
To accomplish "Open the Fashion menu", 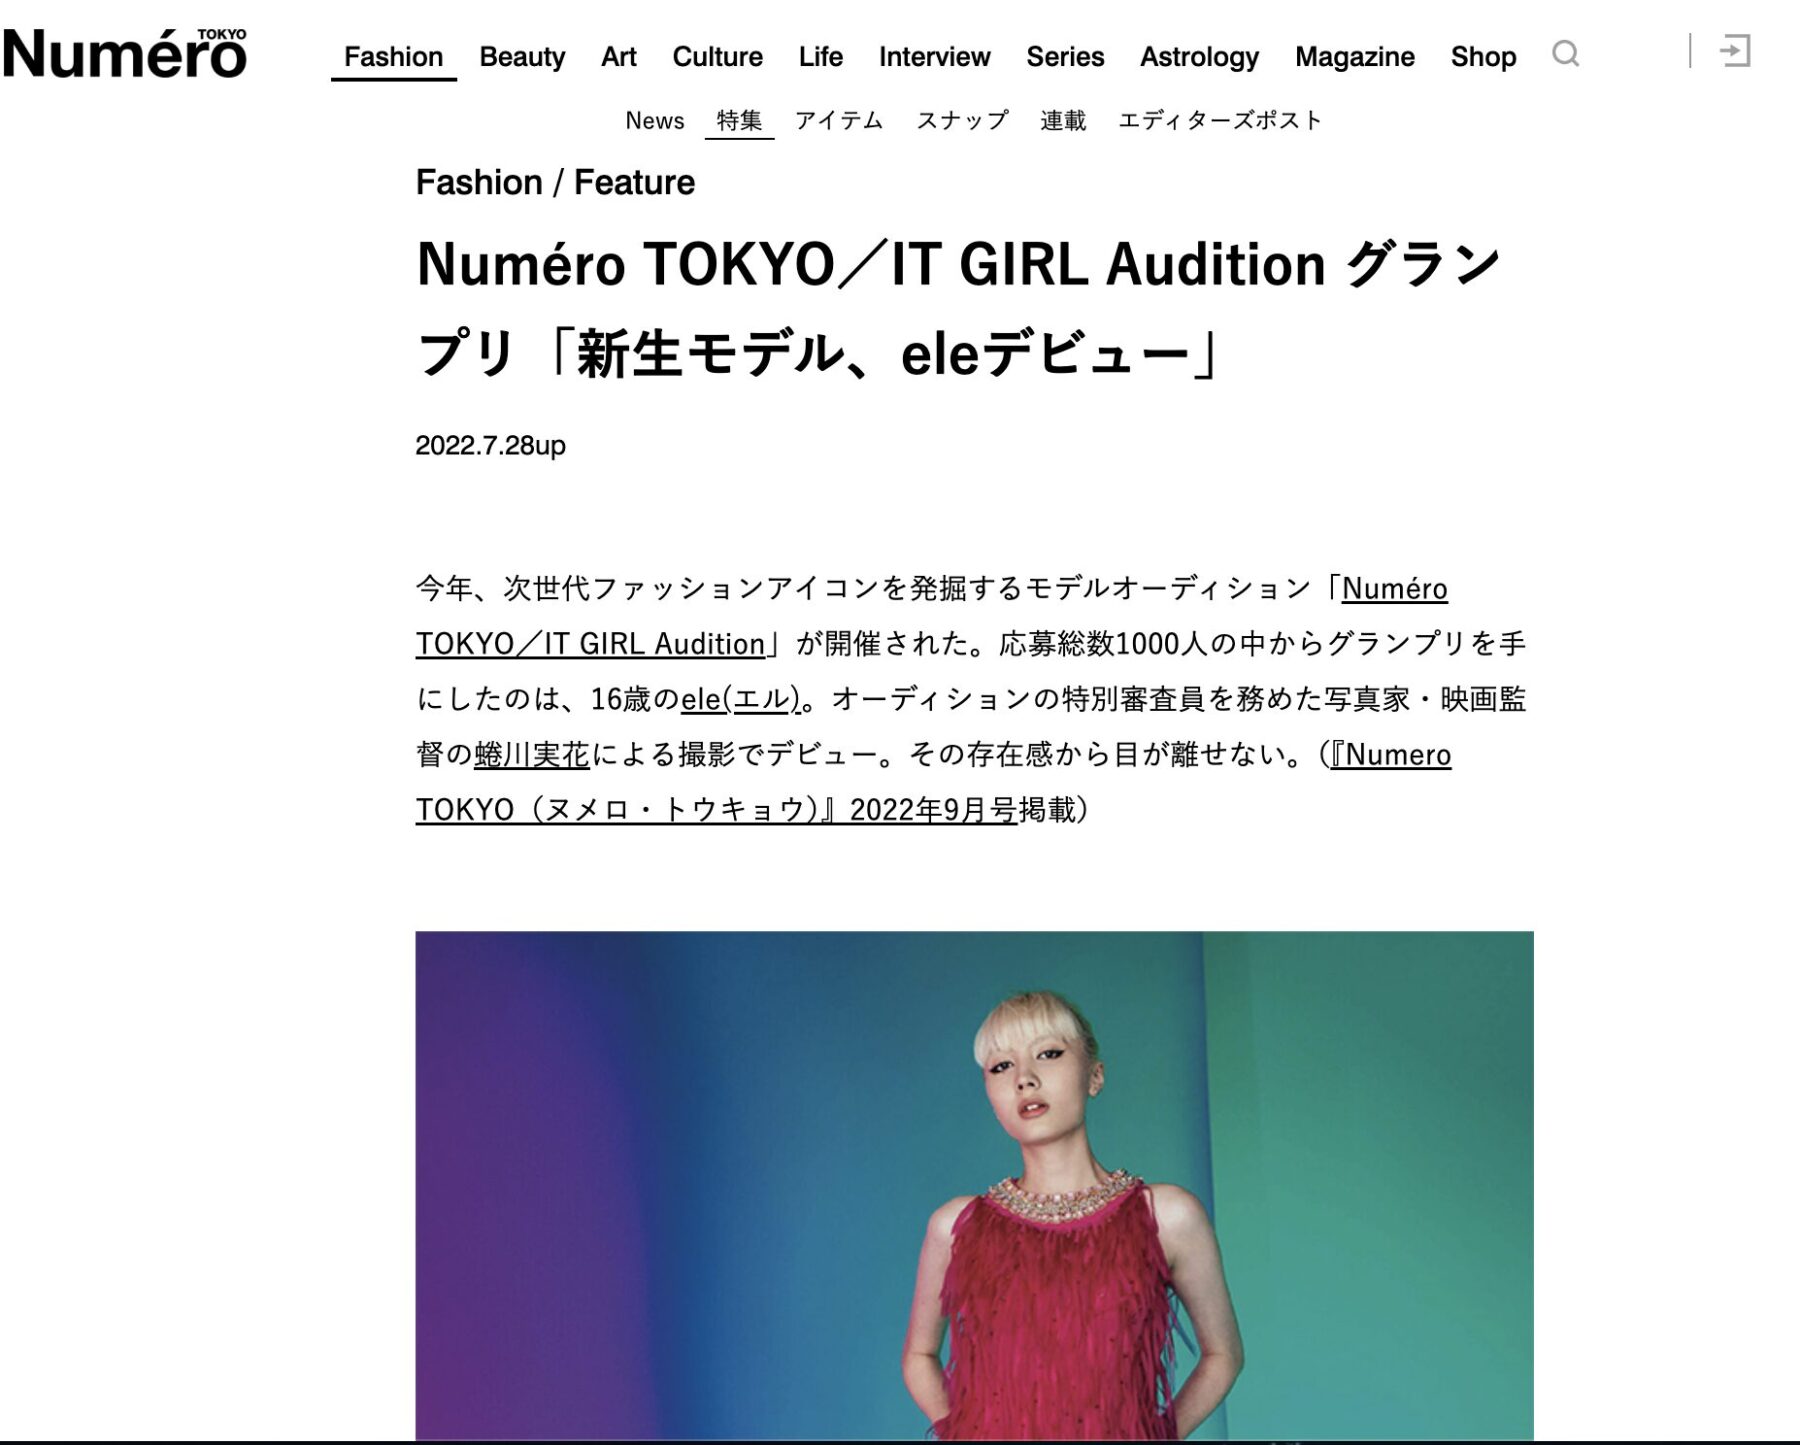I will point(394,57).
